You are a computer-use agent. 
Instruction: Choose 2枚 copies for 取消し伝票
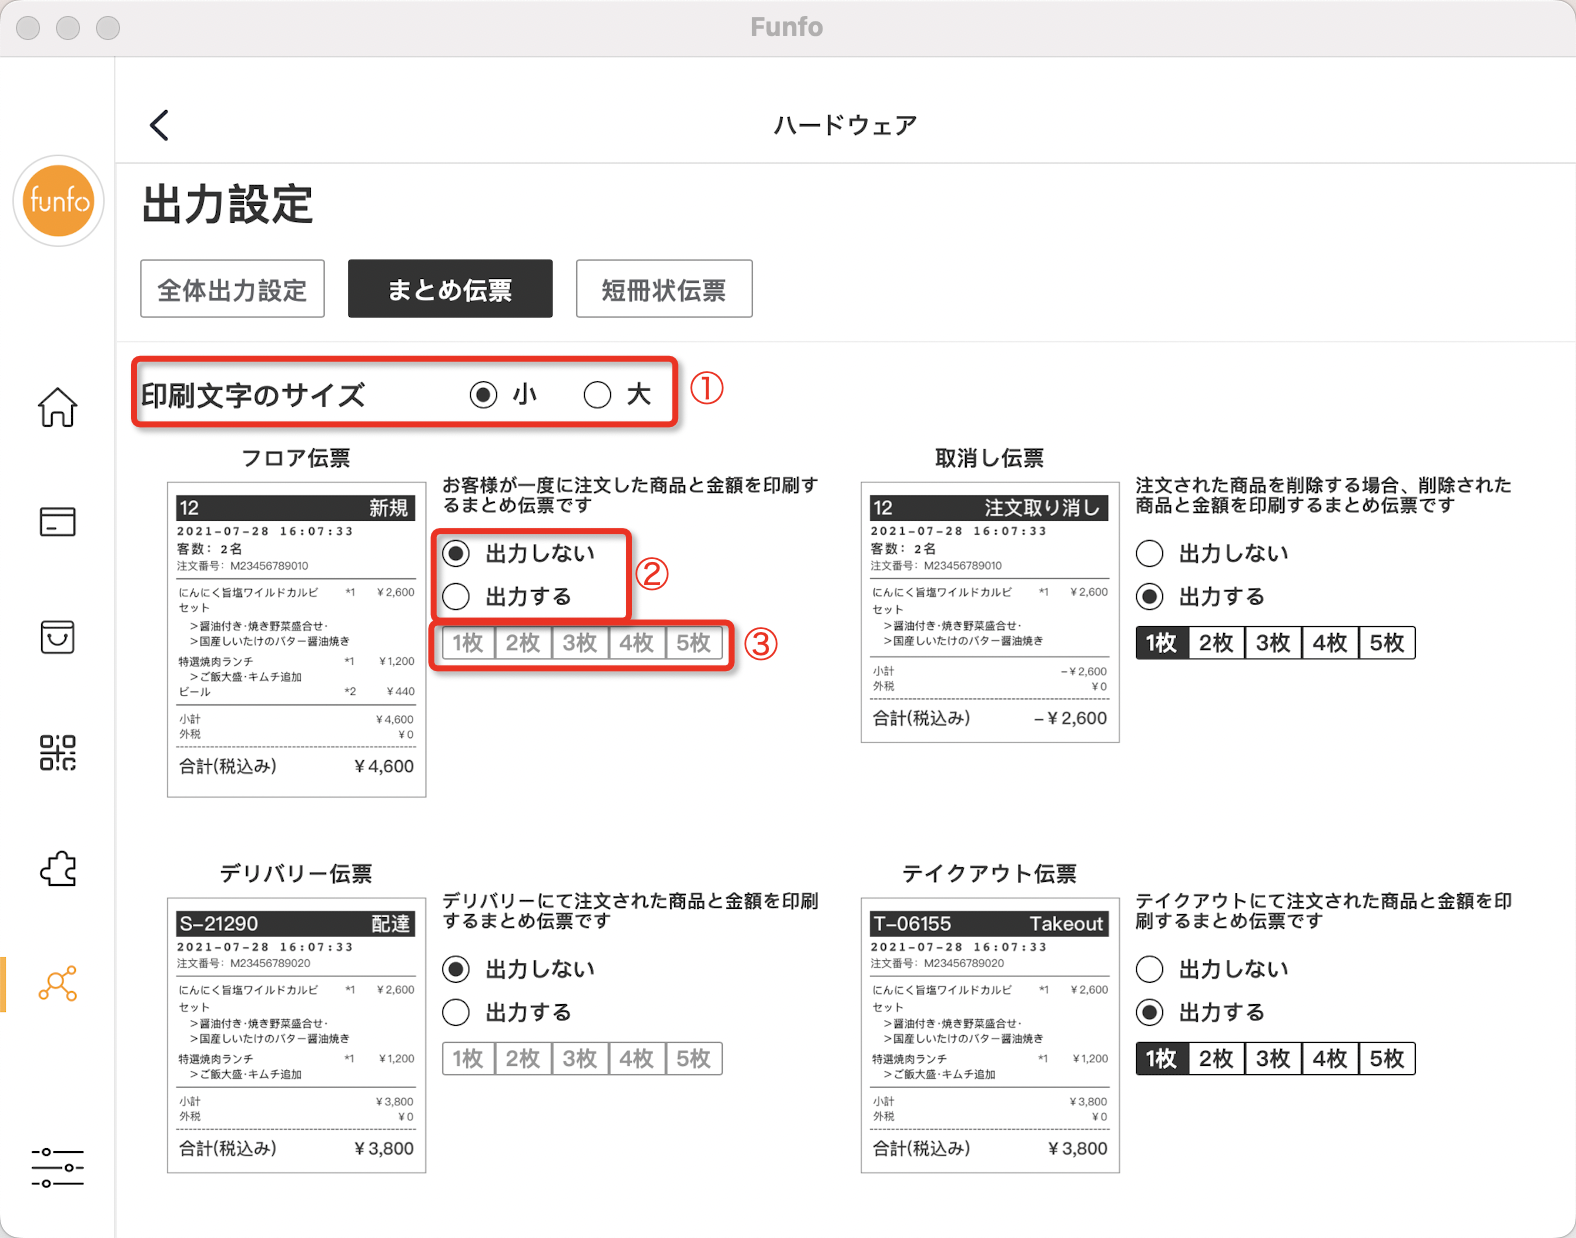[1217, 642]
